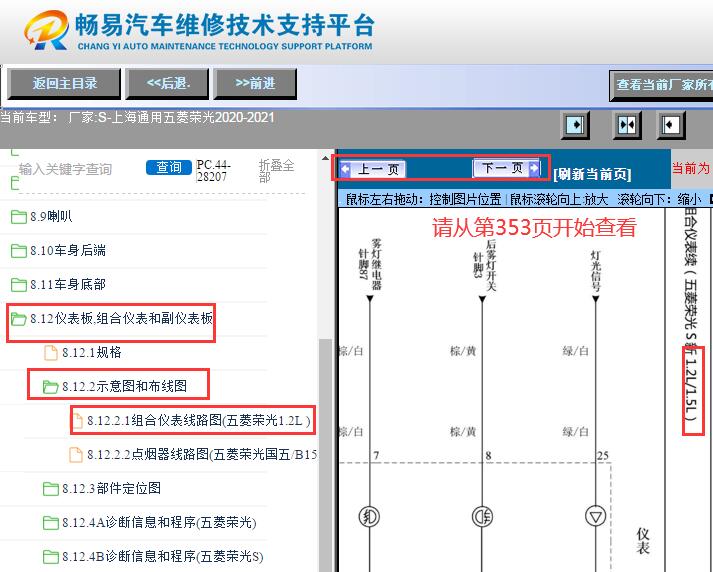Click the upper 绿/白 wire color label
This screenshot has height=572, width=713.
(x=576, y=351)
